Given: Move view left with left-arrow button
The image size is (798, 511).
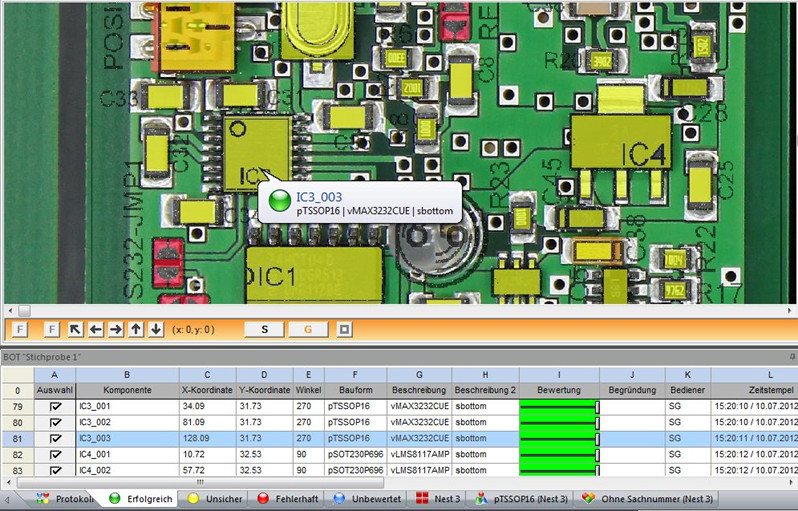Looking at the screenshot, I should (x=96, y=329).
